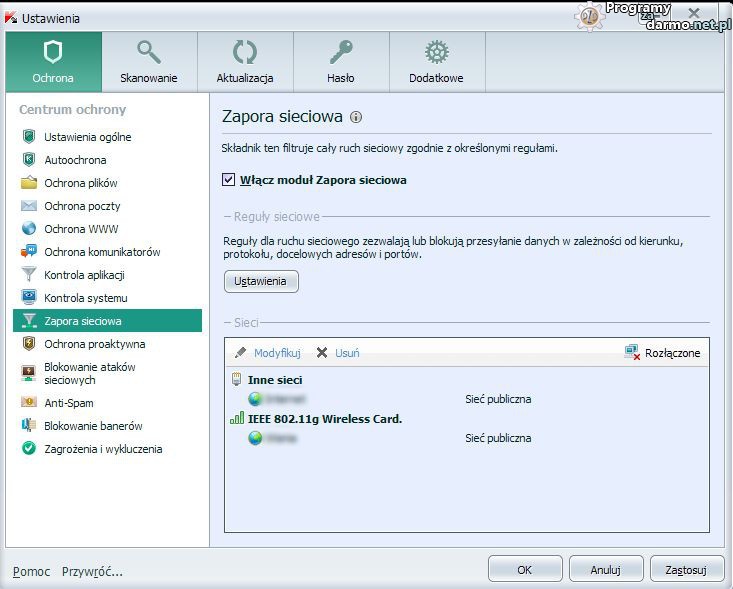The width and height of the screenshot is (733, 589).
Task: Click the folder icon for Ochrona plików
Action: tap(29, 182)
